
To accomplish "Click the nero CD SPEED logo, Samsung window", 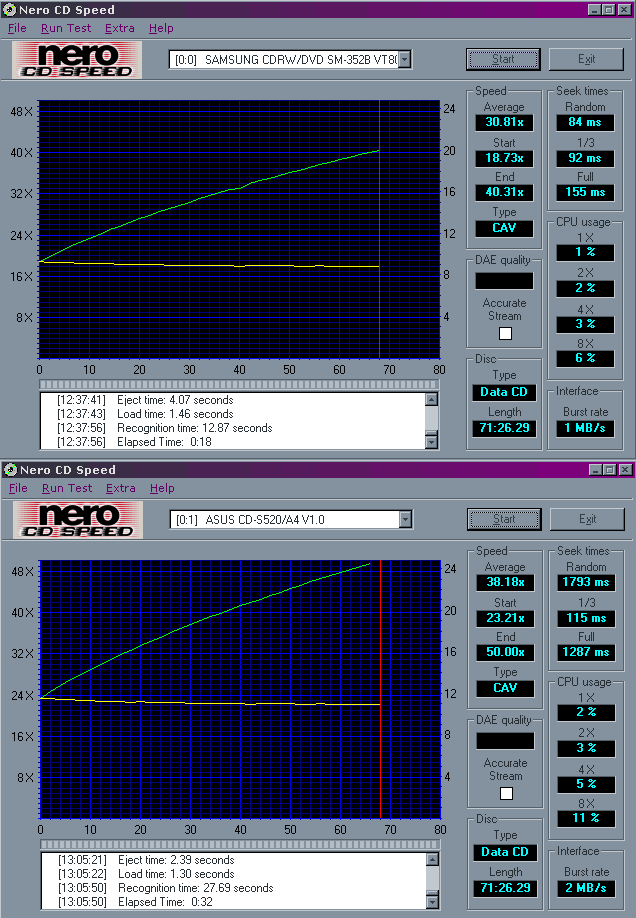I will pyautogui.click(x=77, y=60).
